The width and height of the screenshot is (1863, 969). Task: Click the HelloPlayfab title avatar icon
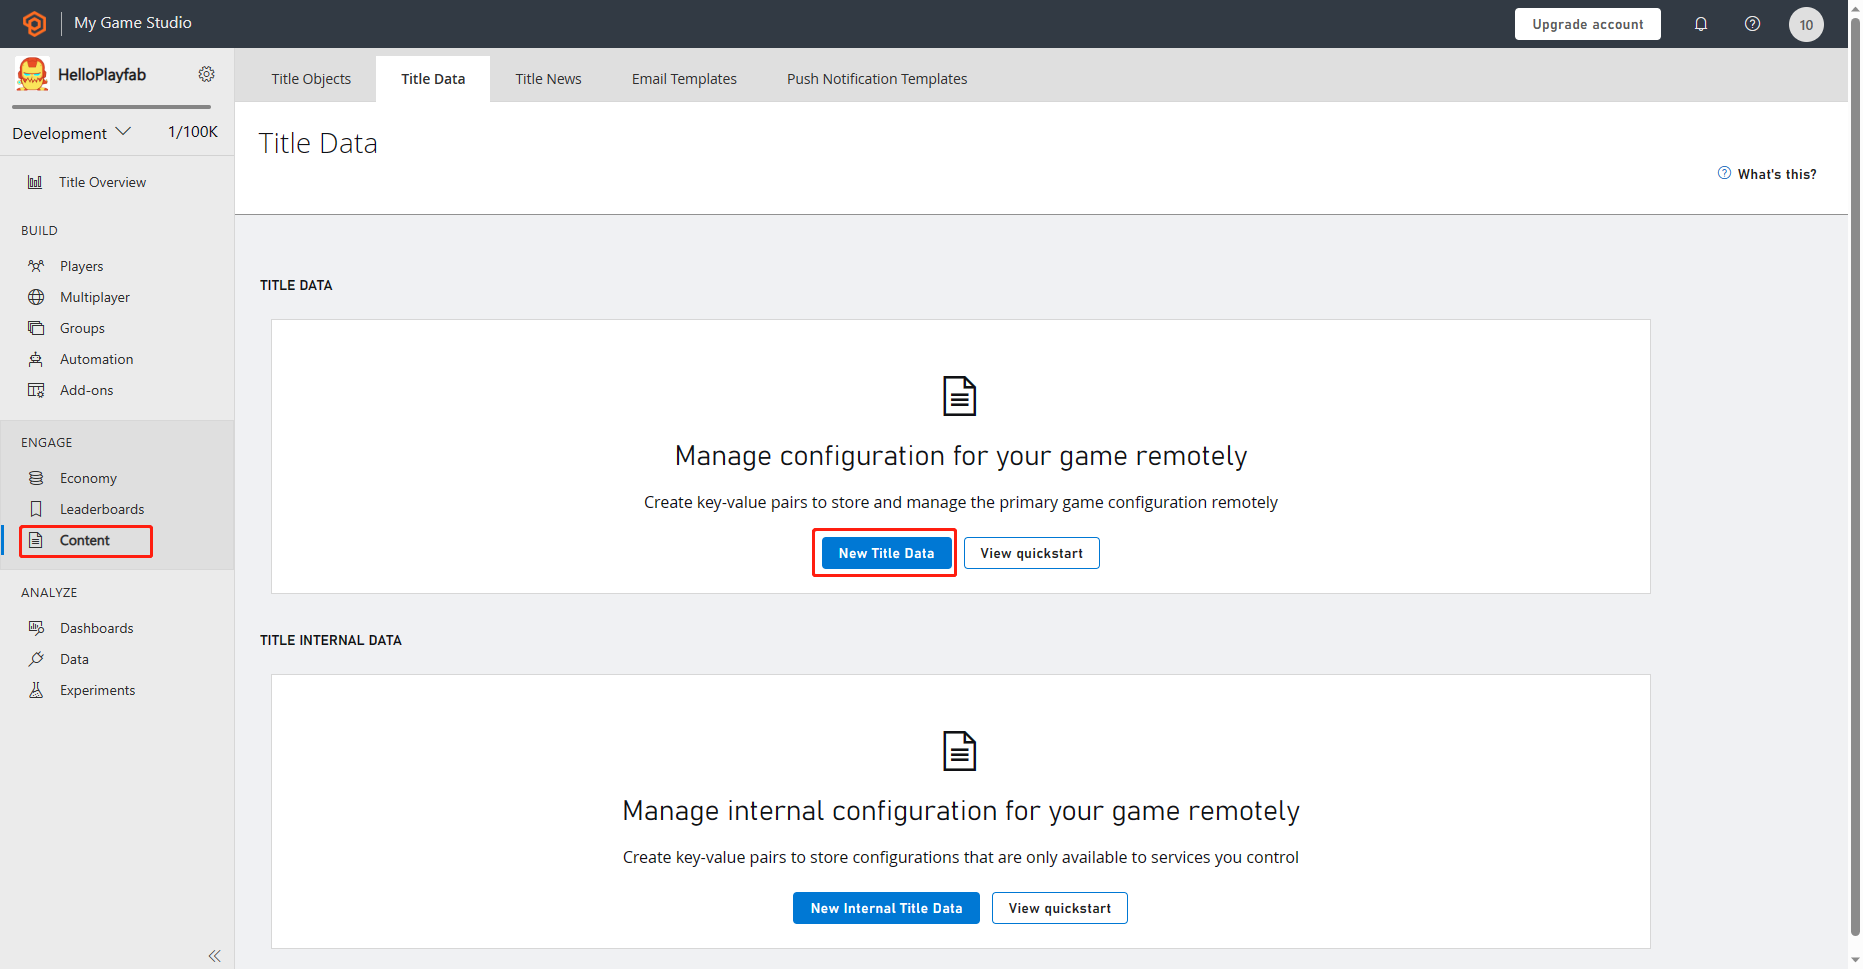click(32, 74)
